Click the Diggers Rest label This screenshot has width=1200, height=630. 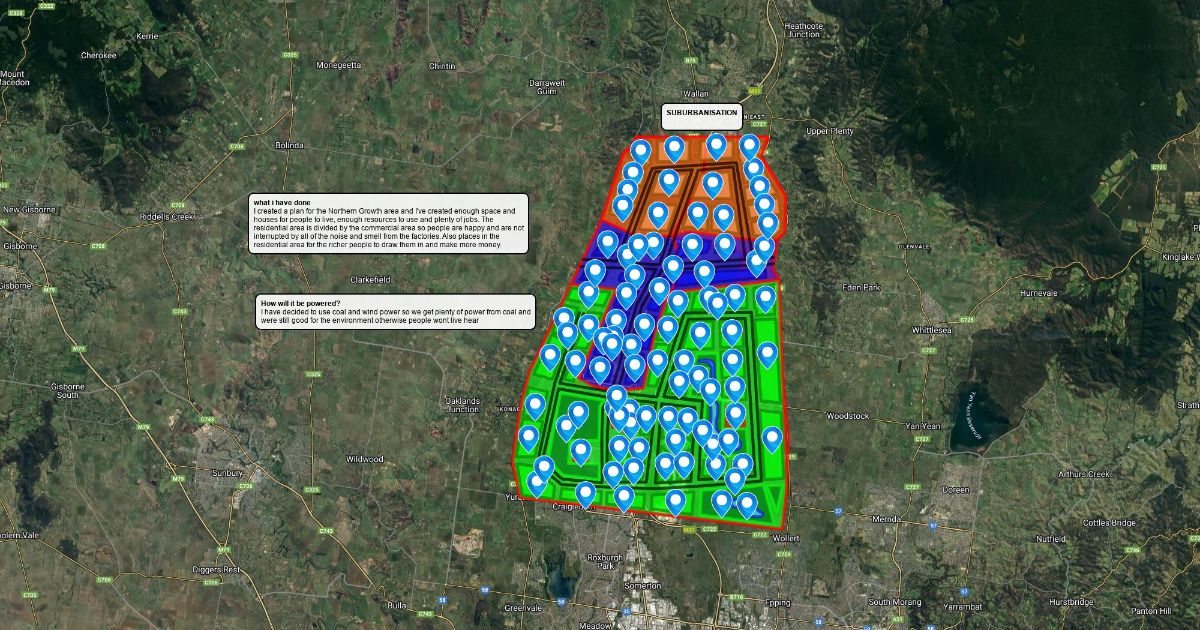click(x=218, y=570)
